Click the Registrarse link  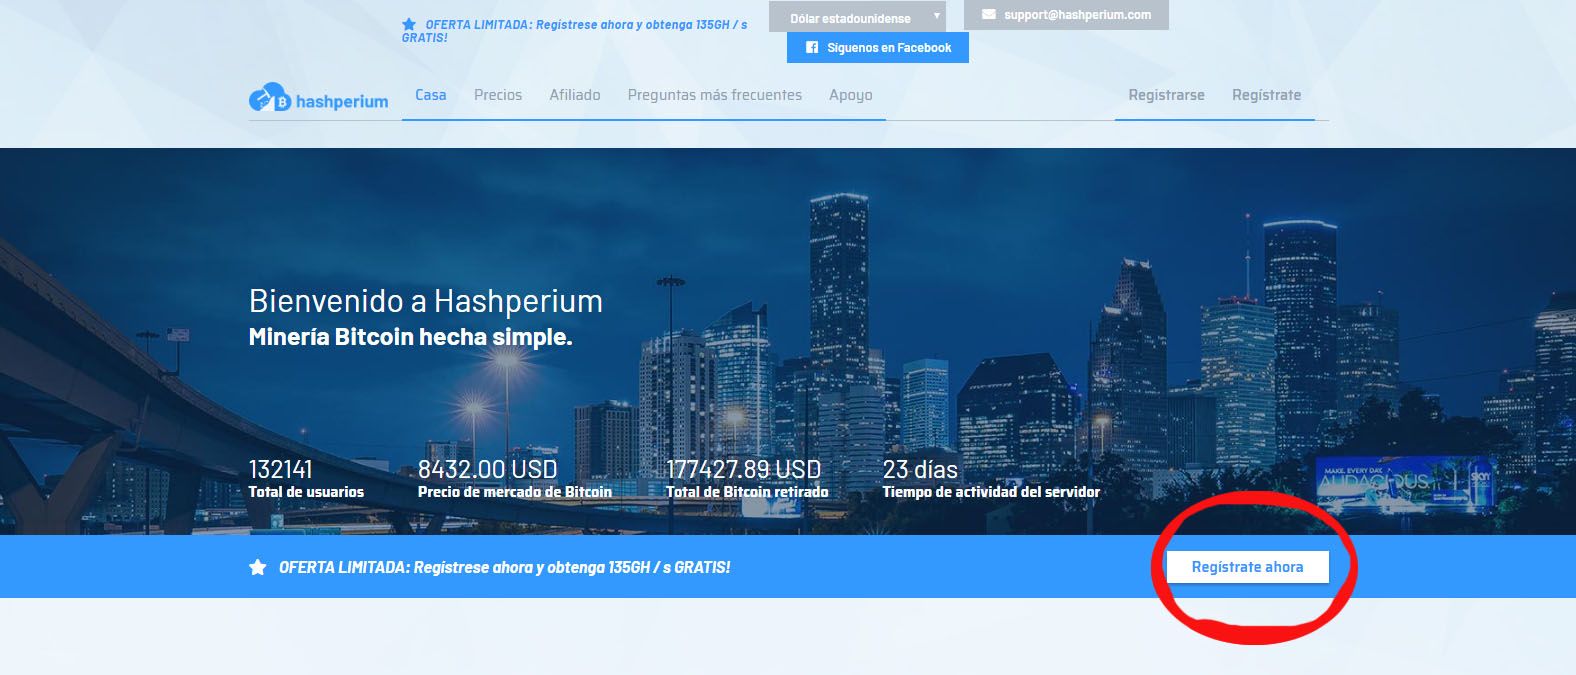point(1166,95)
